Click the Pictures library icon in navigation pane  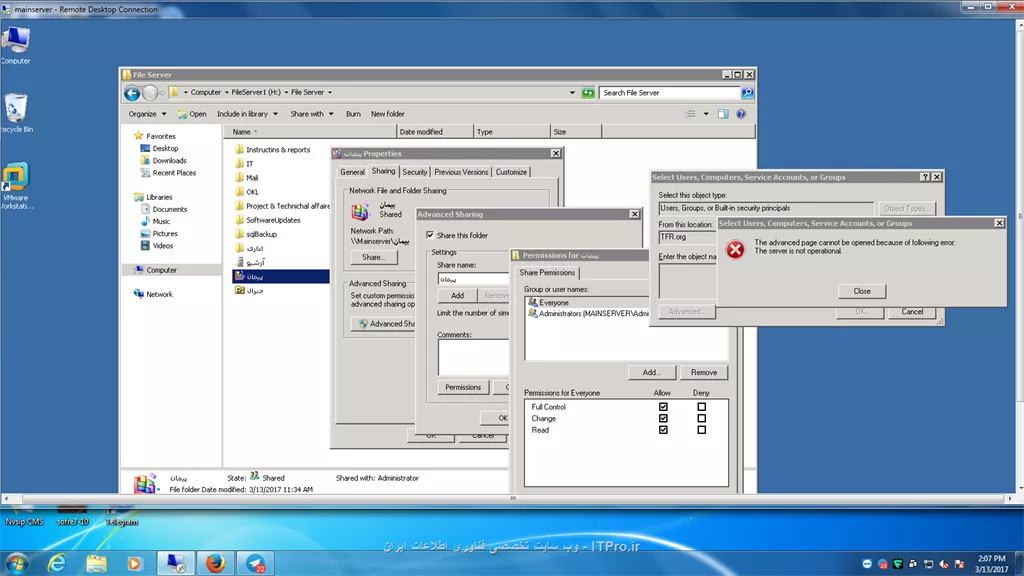pyautogui.click(x=145, y=233)
